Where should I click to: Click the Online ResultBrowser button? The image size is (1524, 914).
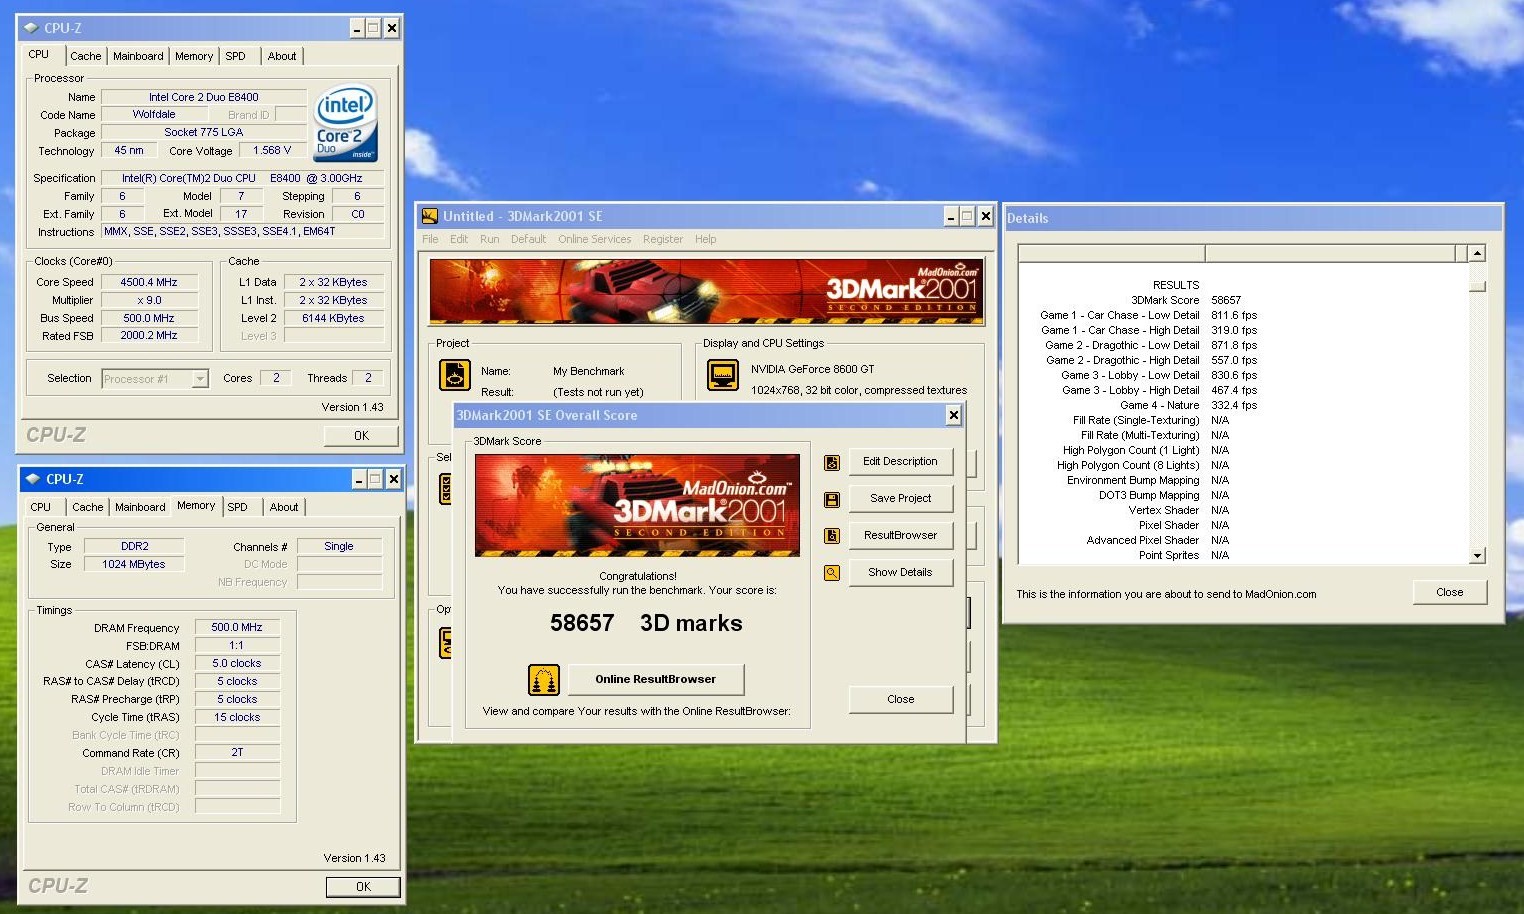click(x=656, y=680)
